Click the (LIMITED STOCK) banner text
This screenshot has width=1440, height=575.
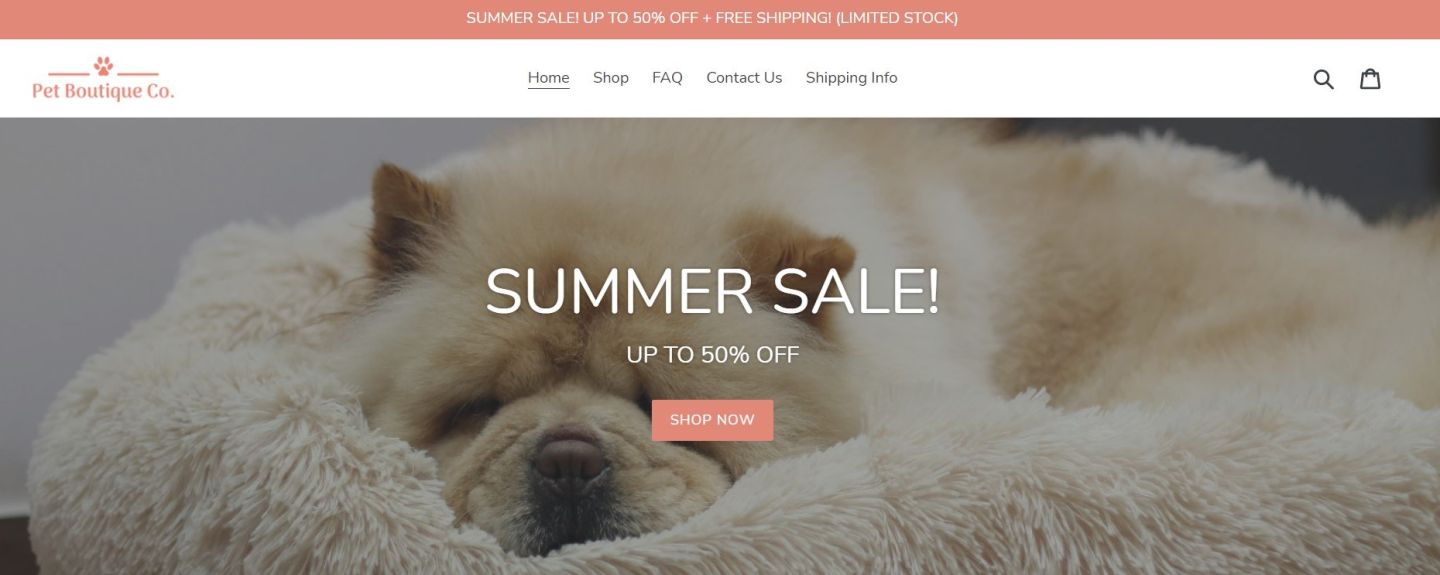[x=897, y=18]
